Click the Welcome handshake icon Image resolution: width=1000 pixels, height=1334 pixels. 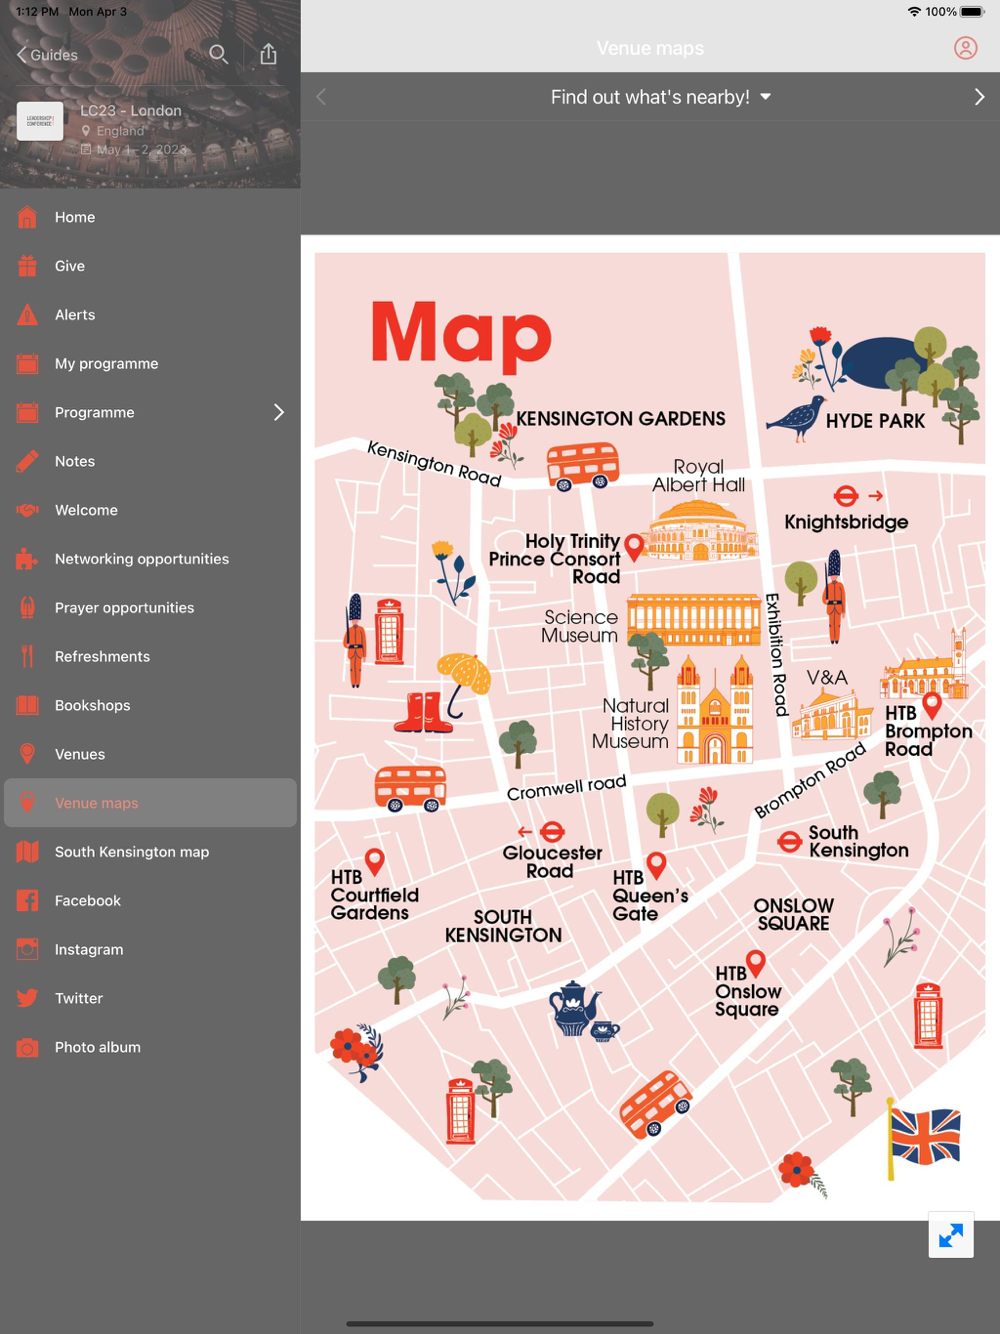(x=27, y=510)
